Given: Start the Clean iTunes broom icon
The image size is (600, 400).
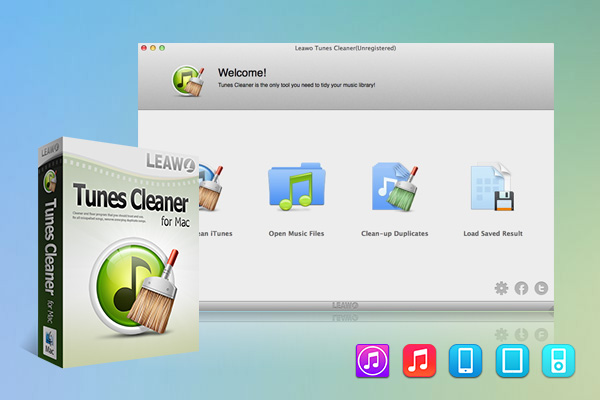Looking at the screenshot, I should [211, 188].
